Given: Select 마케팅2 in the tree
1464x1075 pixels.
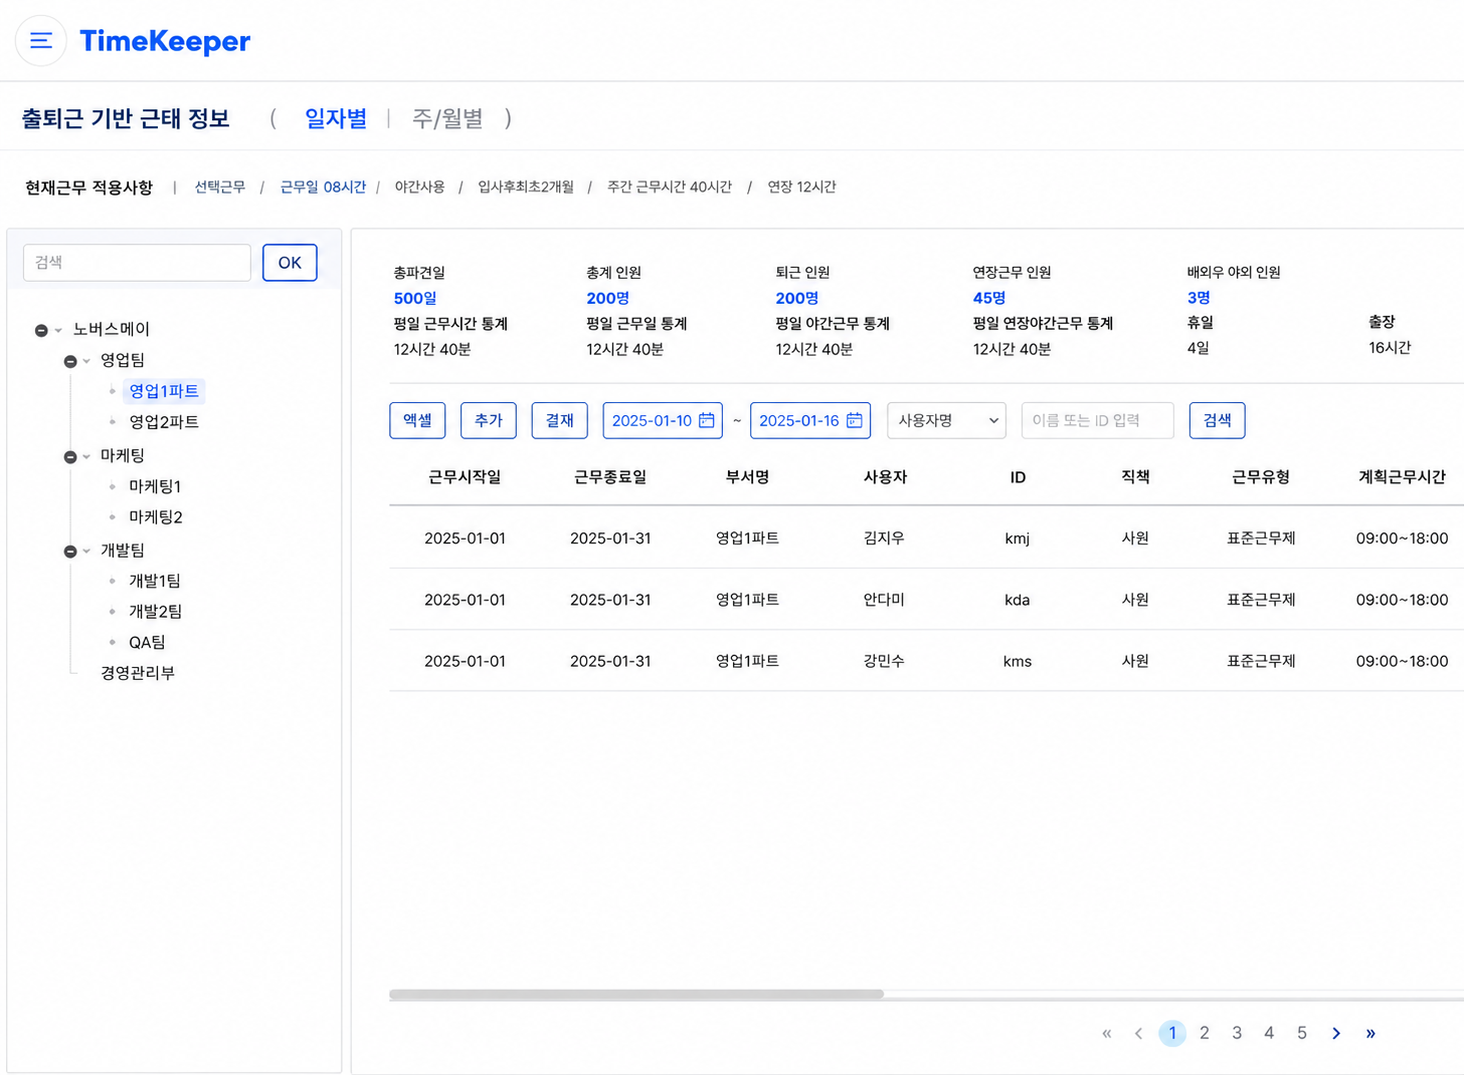Looking at the screenshot, I should [156, 517].
